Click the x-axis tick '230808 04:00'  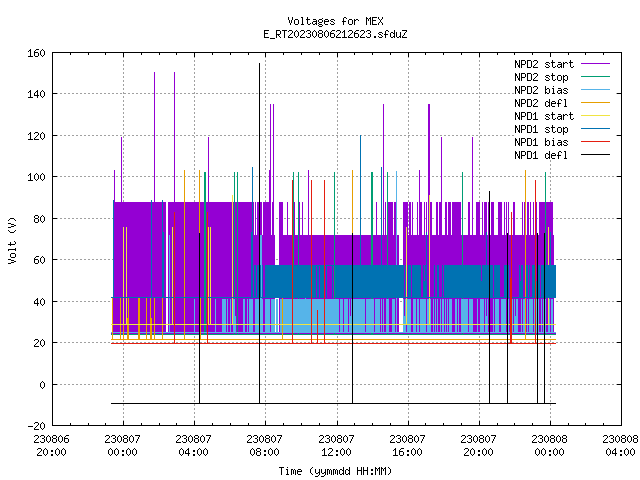click(x=620, y=445)
